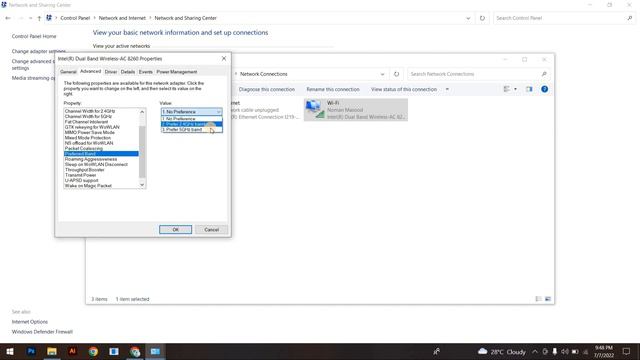Switch to the Events tab

[x=145, y=72]
